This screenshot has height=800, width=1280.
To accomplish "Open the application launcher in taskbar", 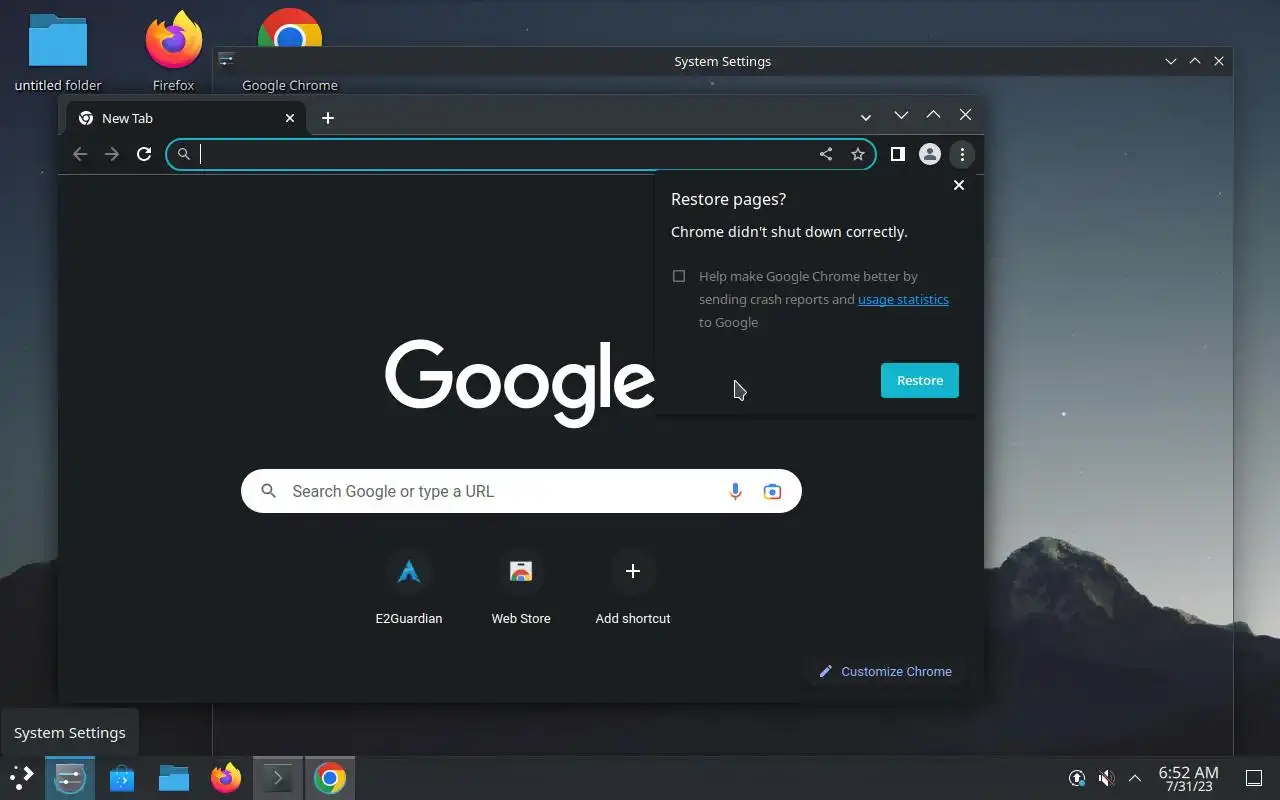I will click(22, 777).
